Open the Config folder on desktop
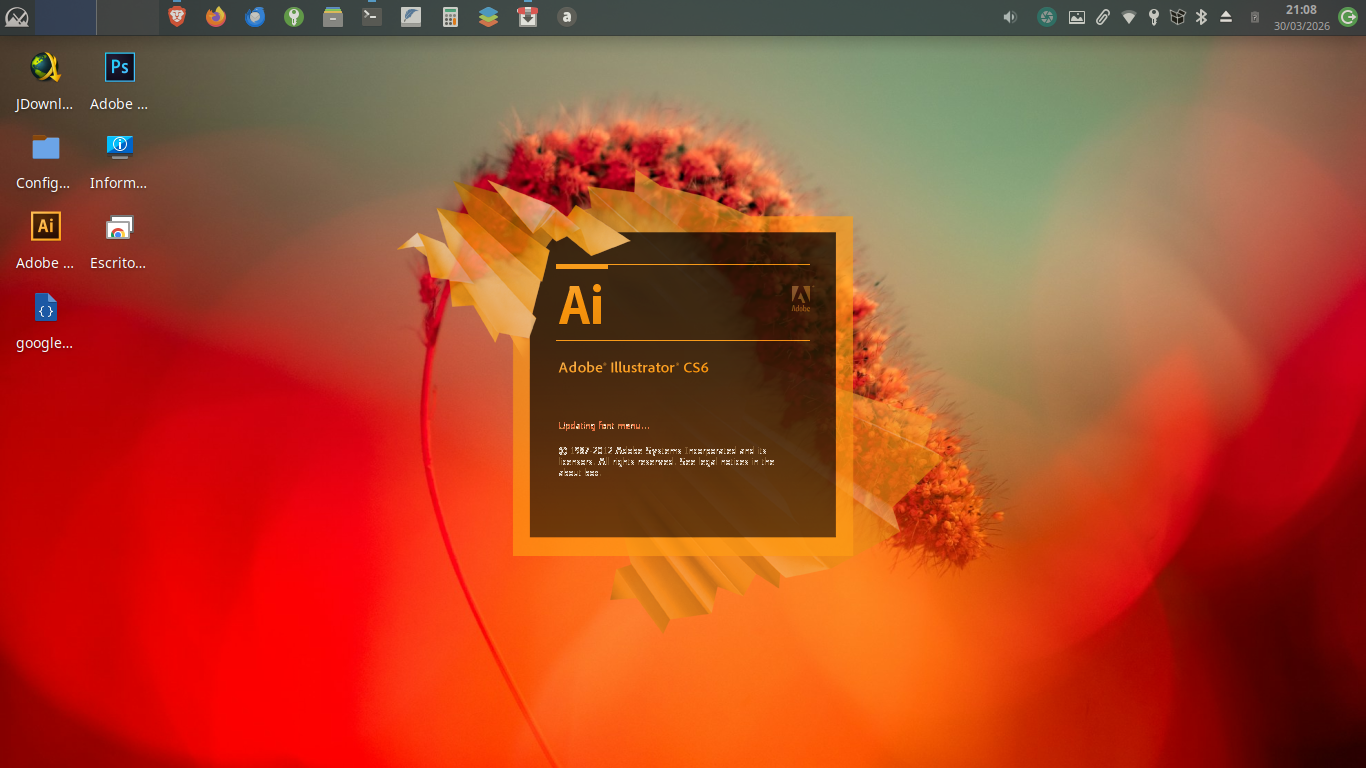Image resolution: width=1366 pixels, height=768 pixels. pyautogui.click(x=45, y=148)
